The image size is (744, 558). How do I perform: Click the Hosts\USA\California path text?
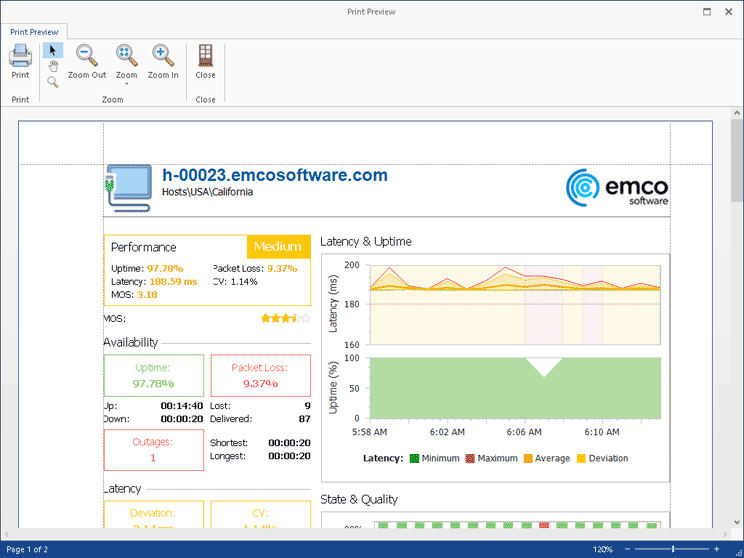tap(207, 192)
